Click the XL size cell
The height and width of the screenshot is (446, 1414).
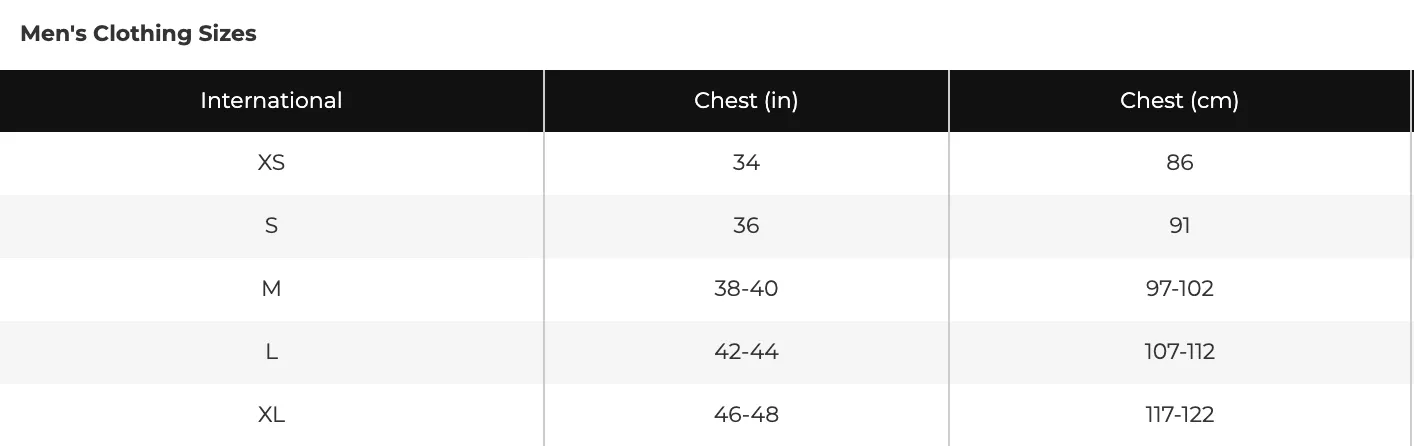(271, 414)
